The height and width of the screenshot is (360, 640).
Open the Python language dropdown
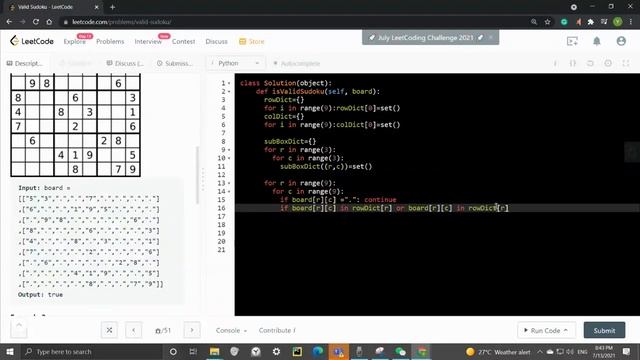235,63
